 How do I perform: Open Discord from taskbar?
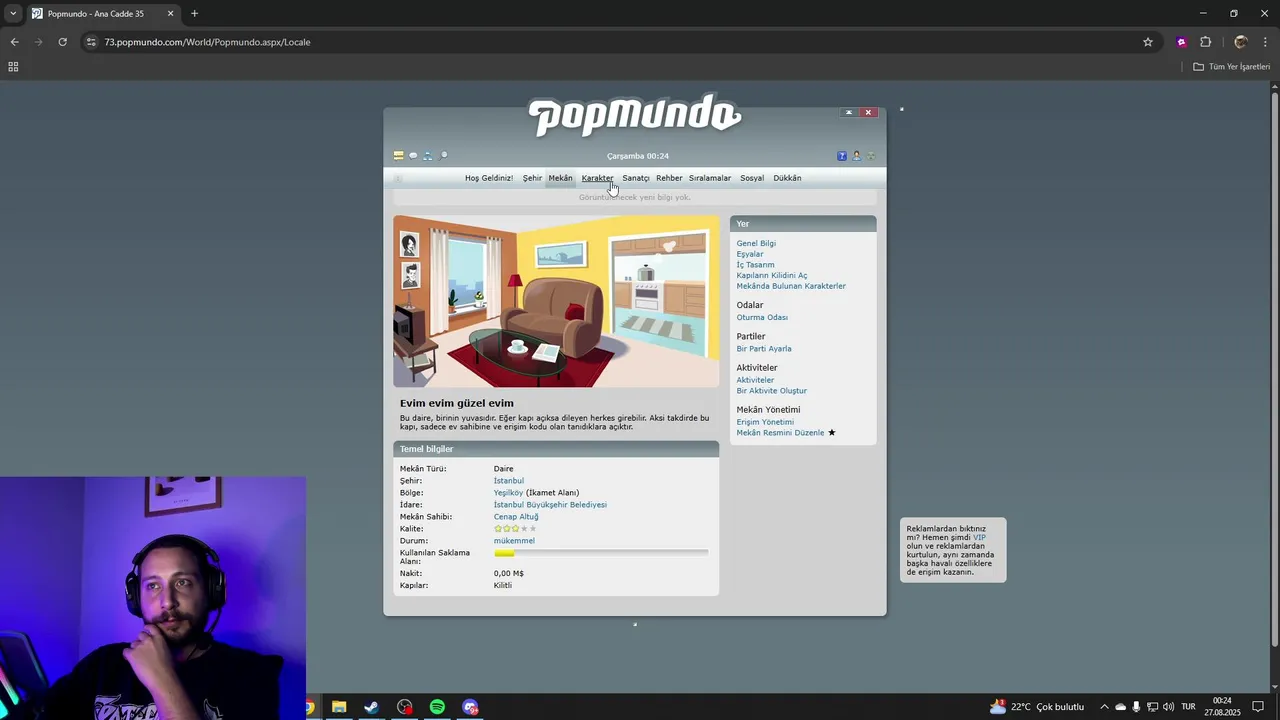(470, 707)
